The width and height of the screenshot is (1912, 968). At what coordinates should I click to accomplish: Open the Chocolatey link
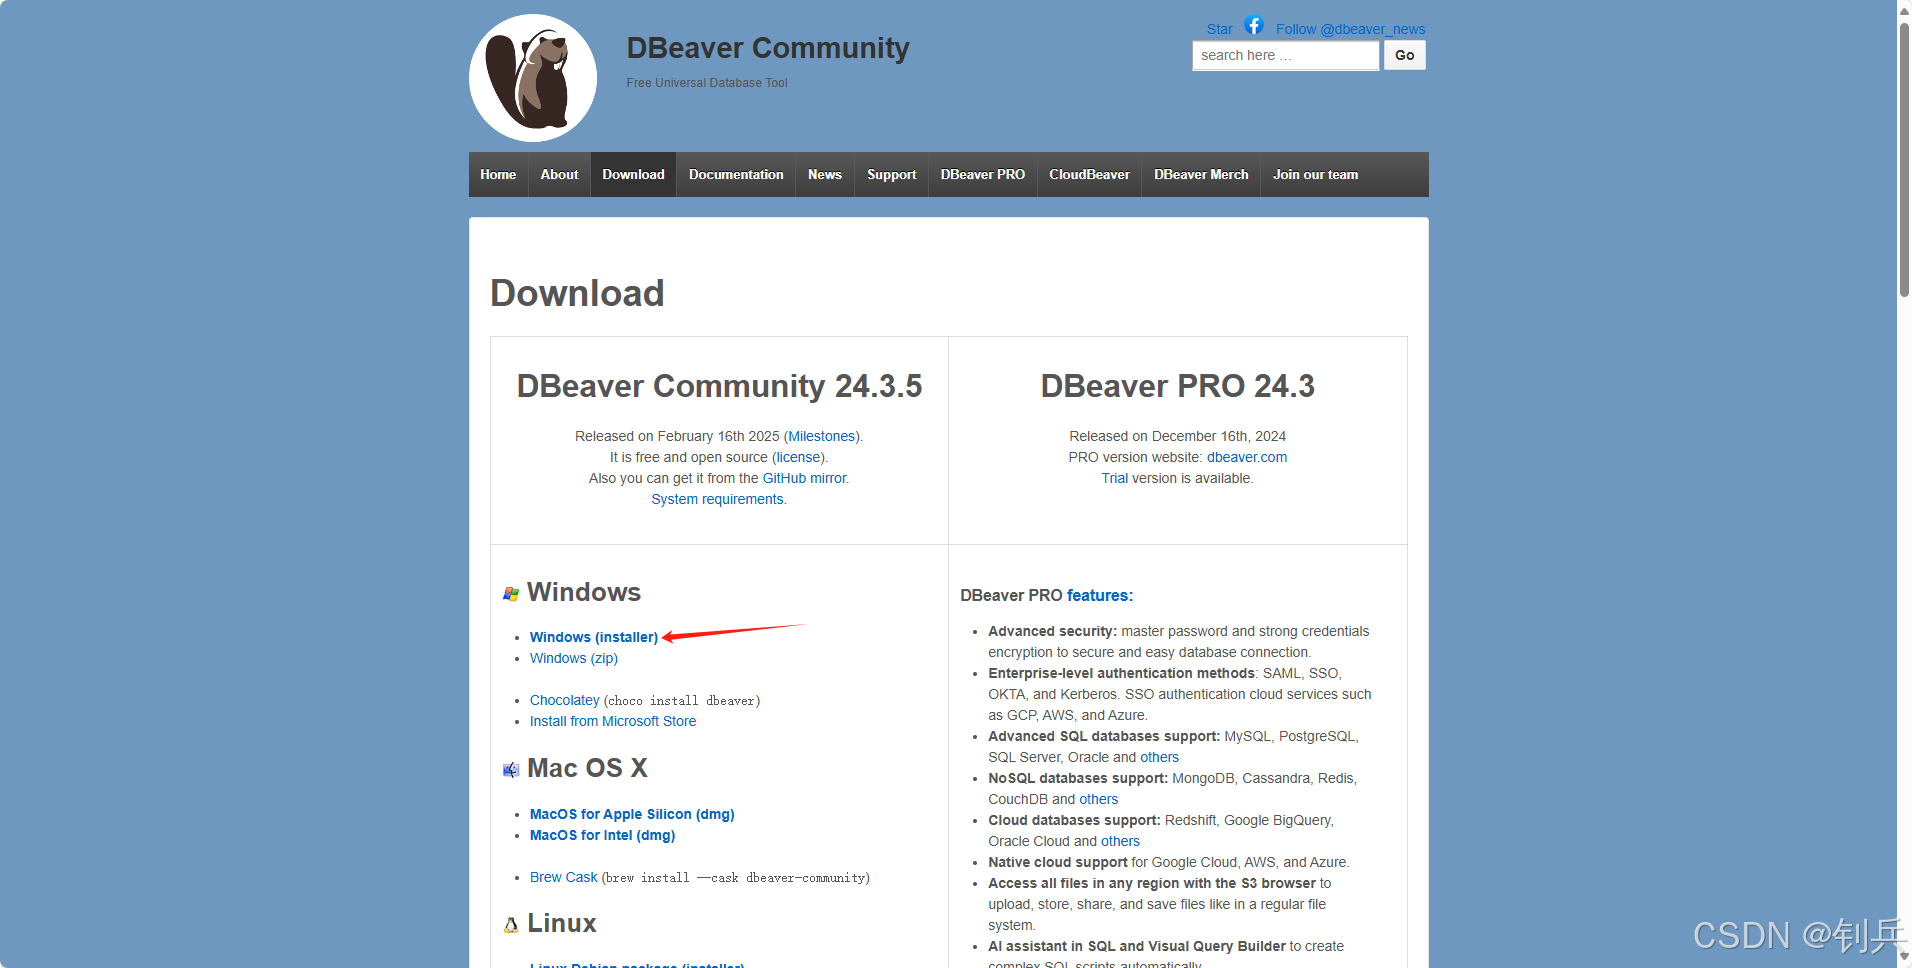coord(564,700)
